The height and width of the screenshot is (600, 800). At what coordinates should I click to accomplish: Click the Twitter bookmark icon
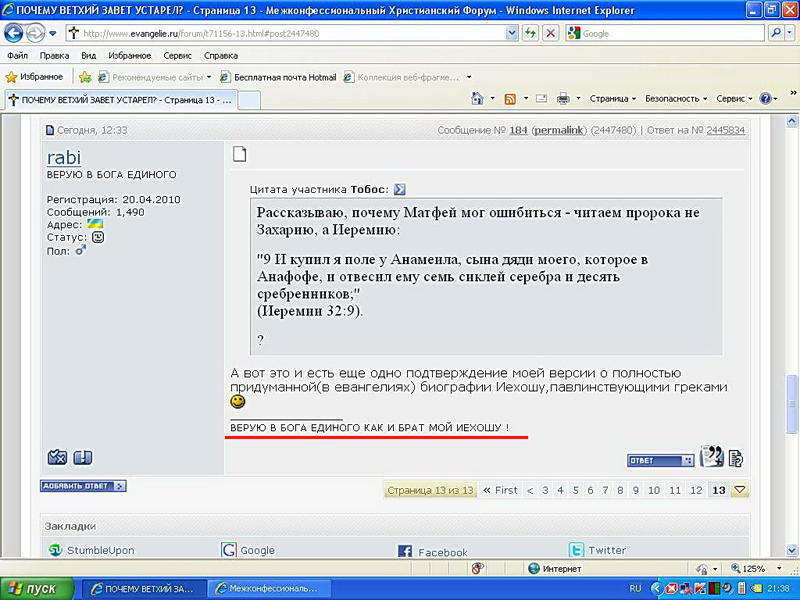click(576, 550)
